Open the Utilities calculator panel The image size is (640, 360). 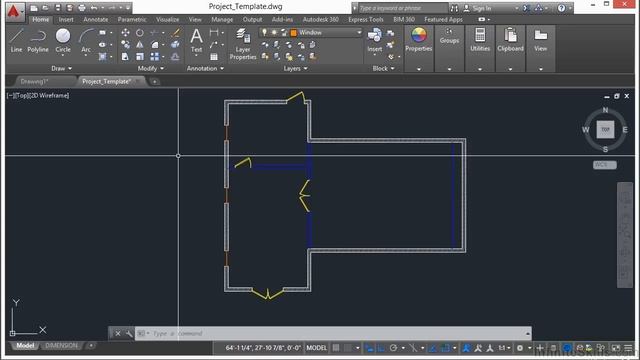(x=480, y=40)
